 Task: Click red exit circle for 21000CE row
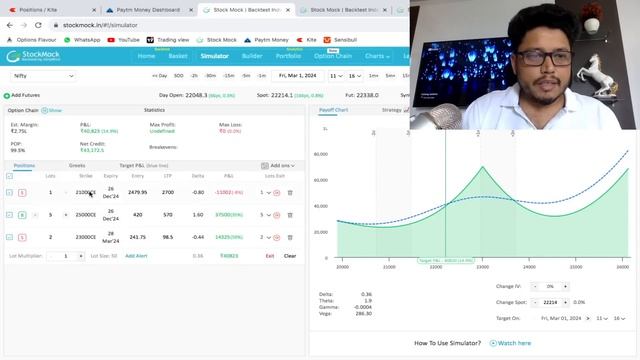tap(276, 192)
